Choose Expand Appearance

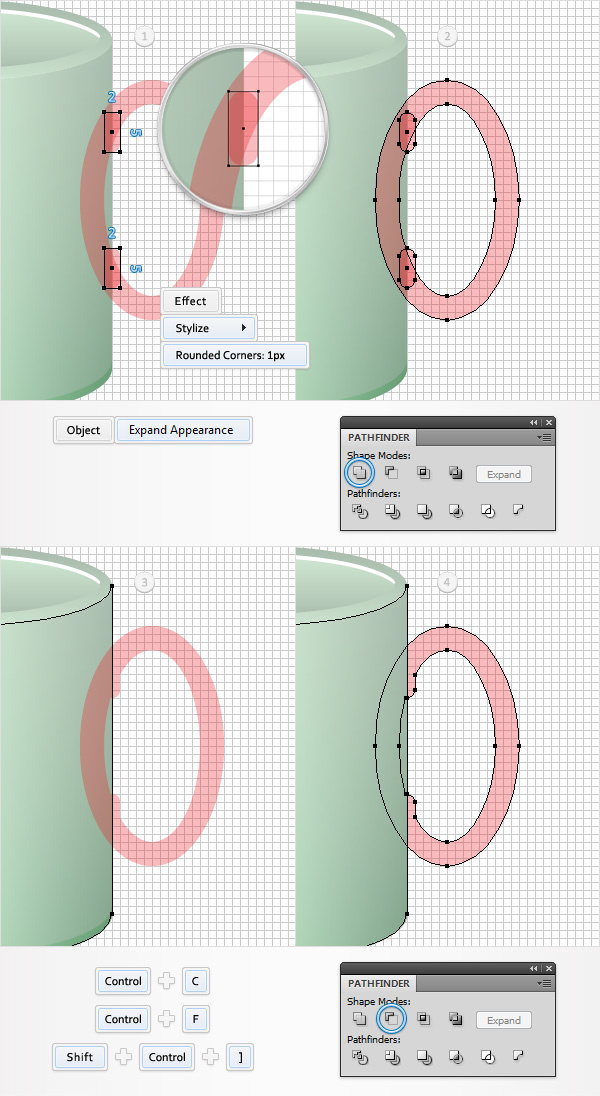pyautogui.click(x=181, y=430)
